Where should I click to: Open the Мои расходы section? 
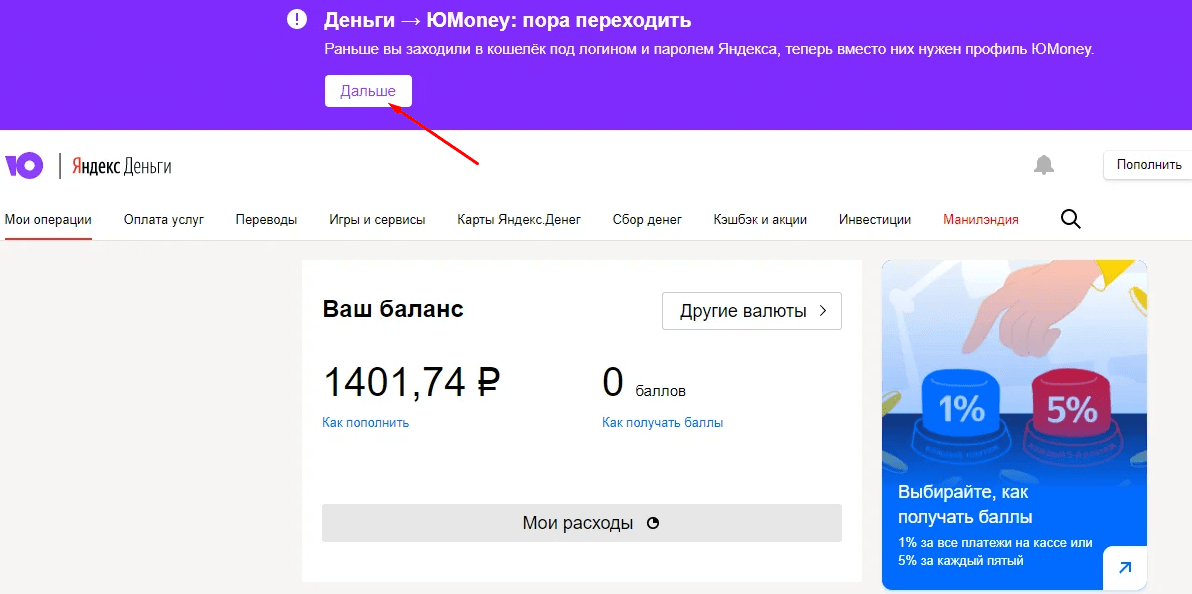[580, 523]
